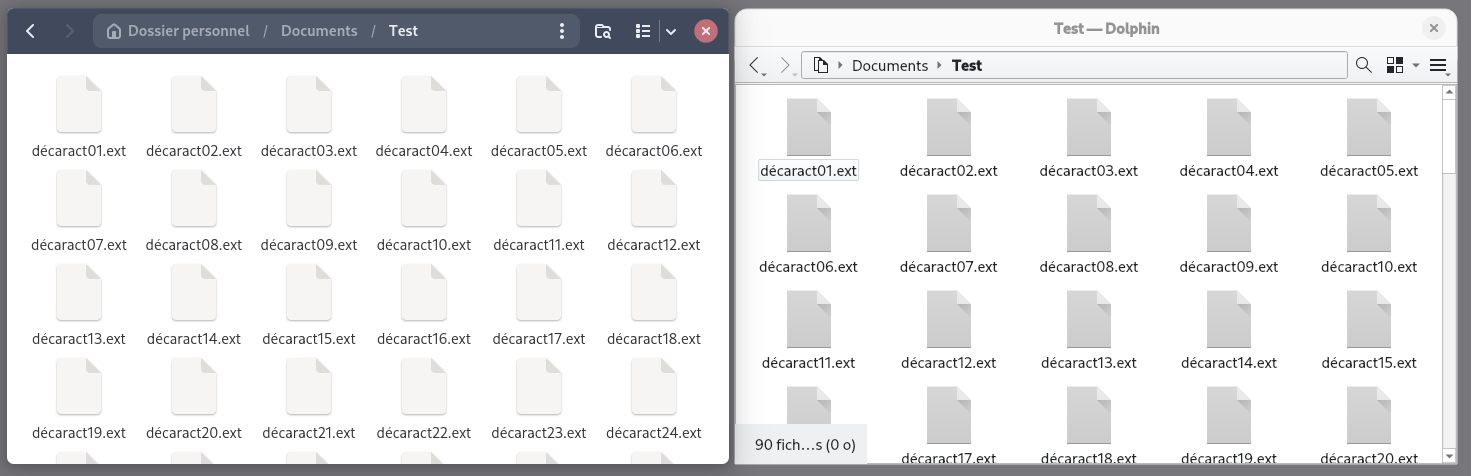
Task: Select décaract05.ext icon in Dolphin
Action: point(1369,127)
